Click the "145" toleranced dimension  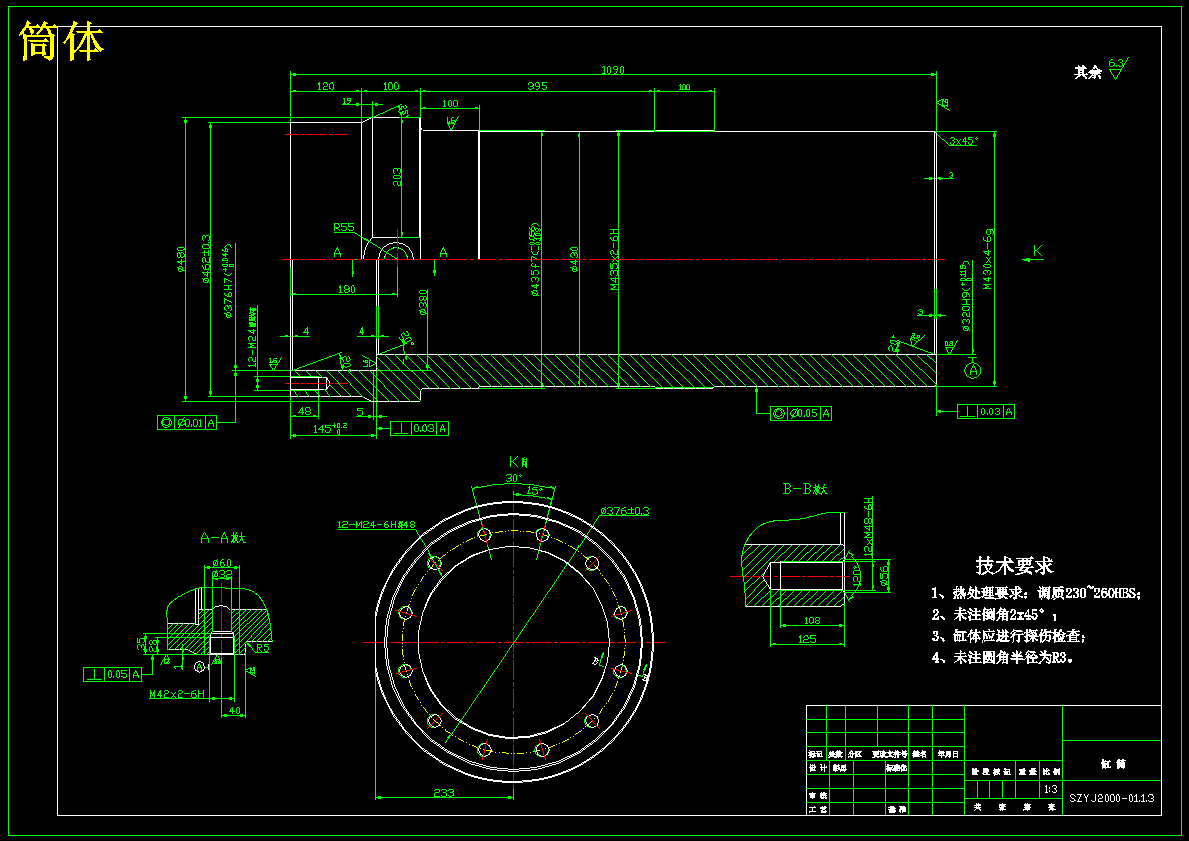(330, 428)
